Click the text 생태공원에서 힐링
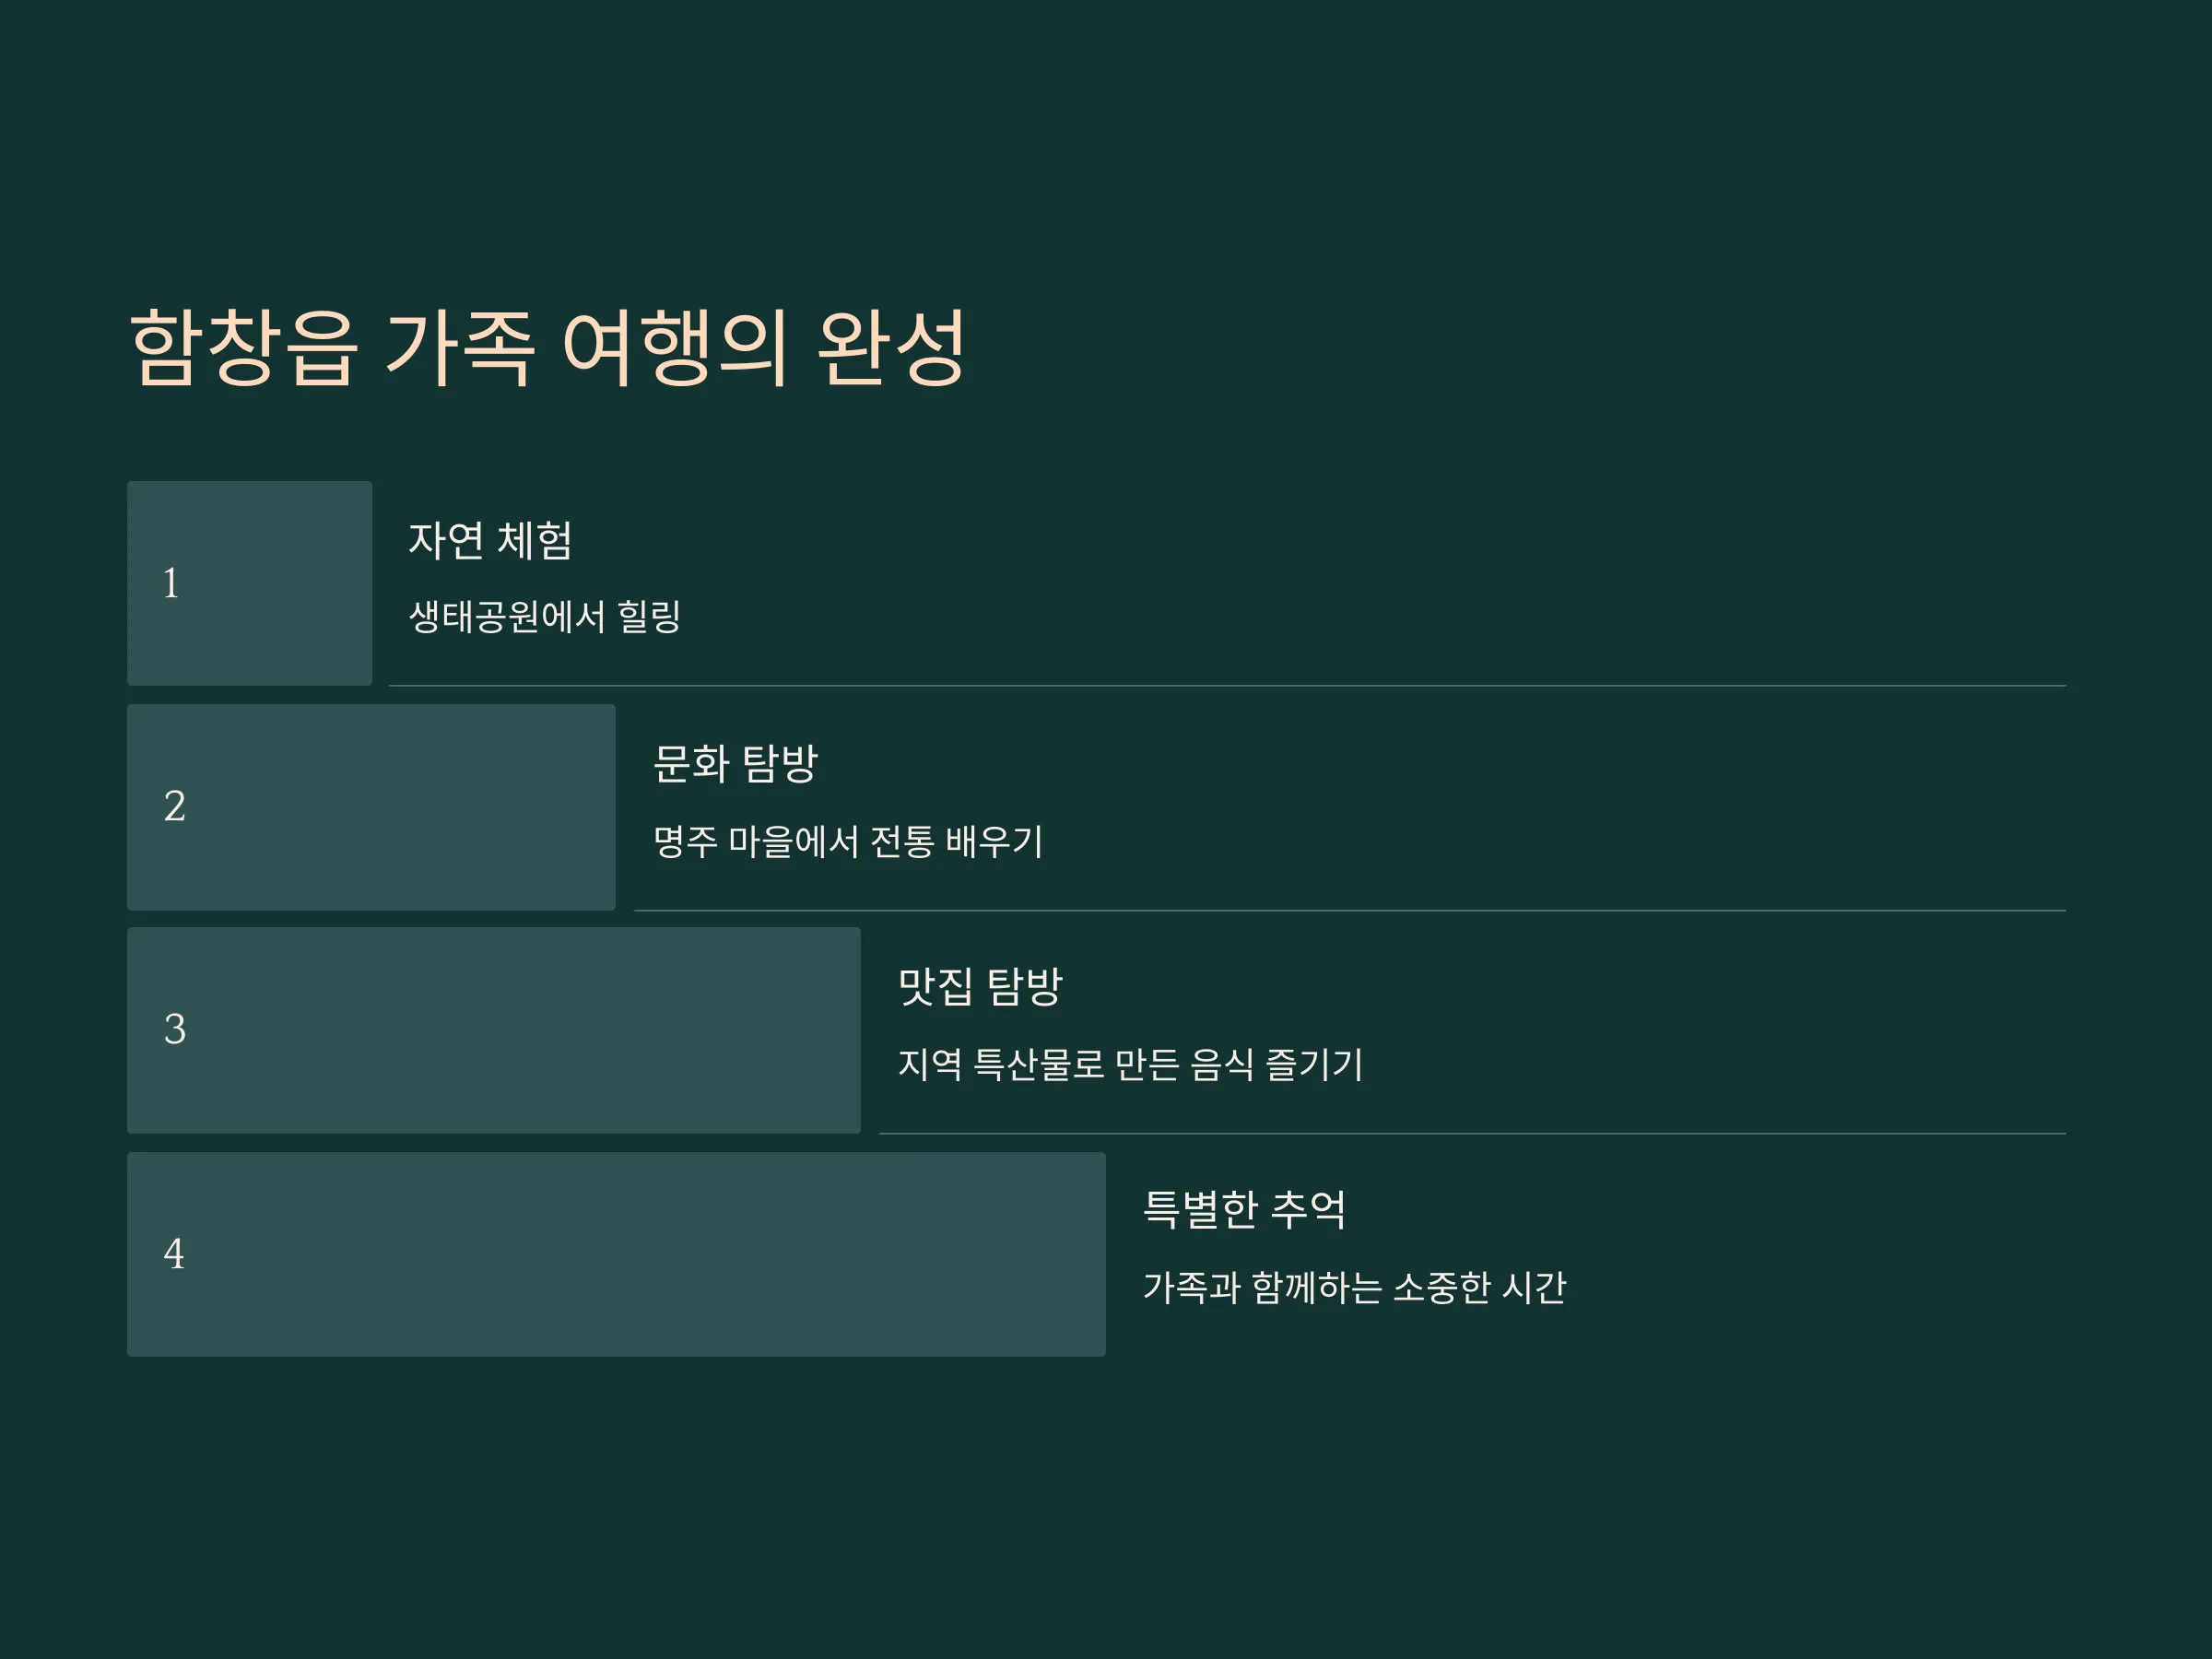2212x1659 pixels. [x=545, y=616]
